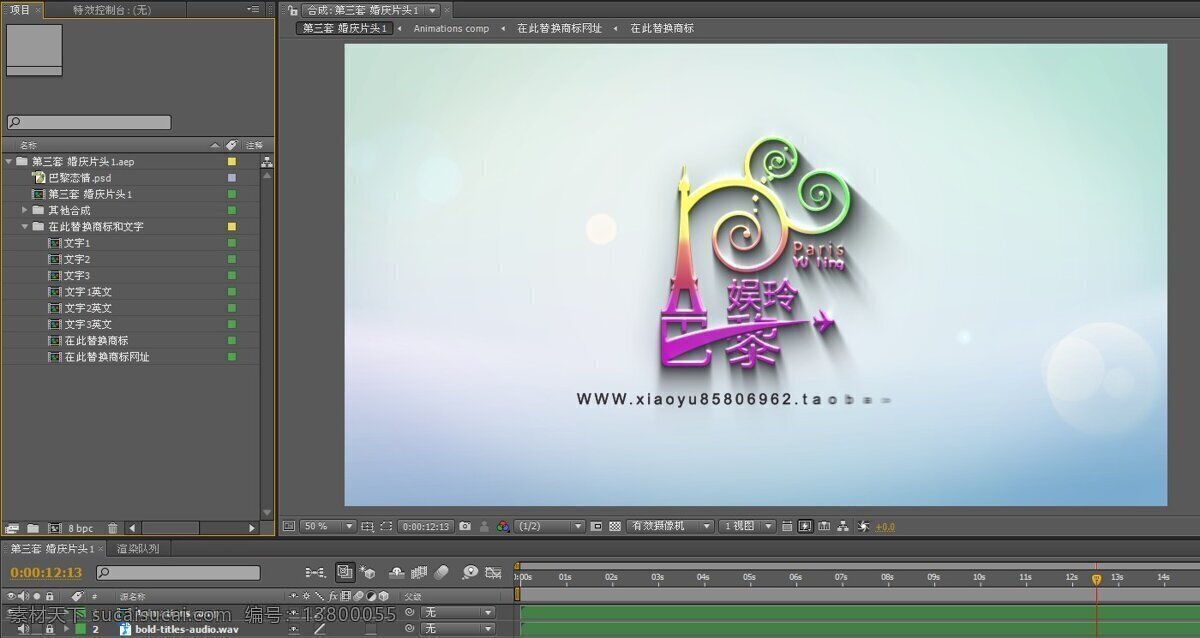
Task: Open the show channel RGB circles icon
Action: pos(503,526)
